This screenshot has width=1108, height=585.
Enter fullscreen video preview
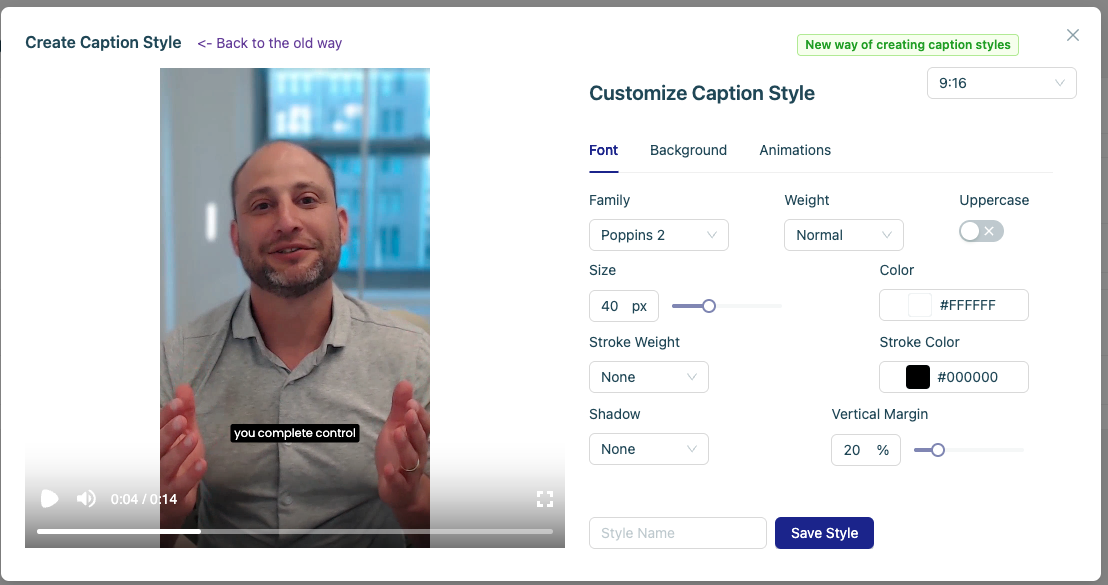click(x=545, y=499)
